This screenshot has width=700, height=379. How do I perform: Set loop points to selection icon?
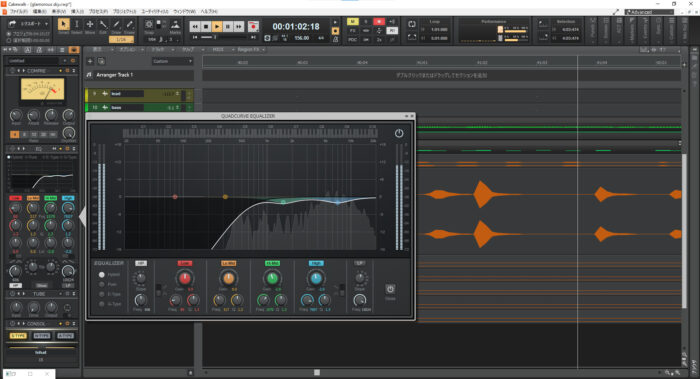[x=412, y=37]
